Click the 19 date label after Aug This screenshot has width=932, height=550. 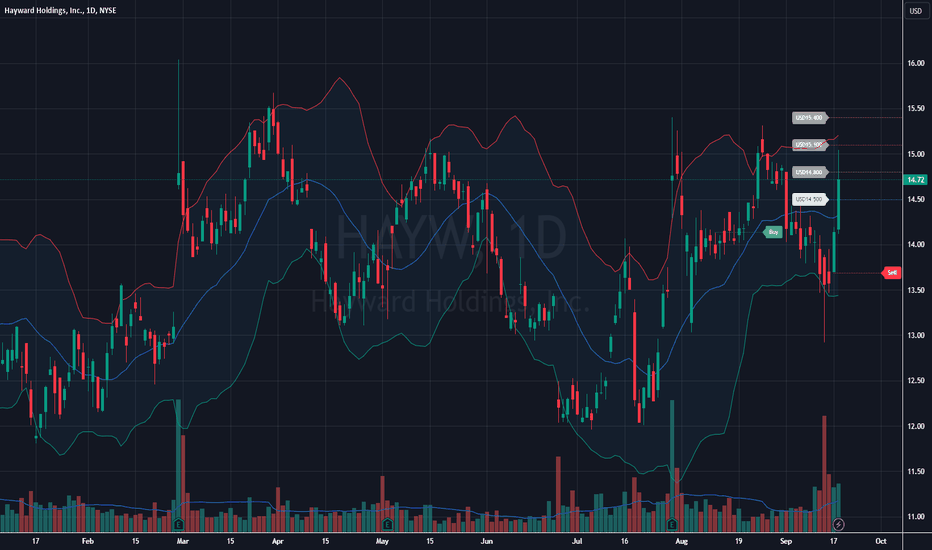(738, 541)
